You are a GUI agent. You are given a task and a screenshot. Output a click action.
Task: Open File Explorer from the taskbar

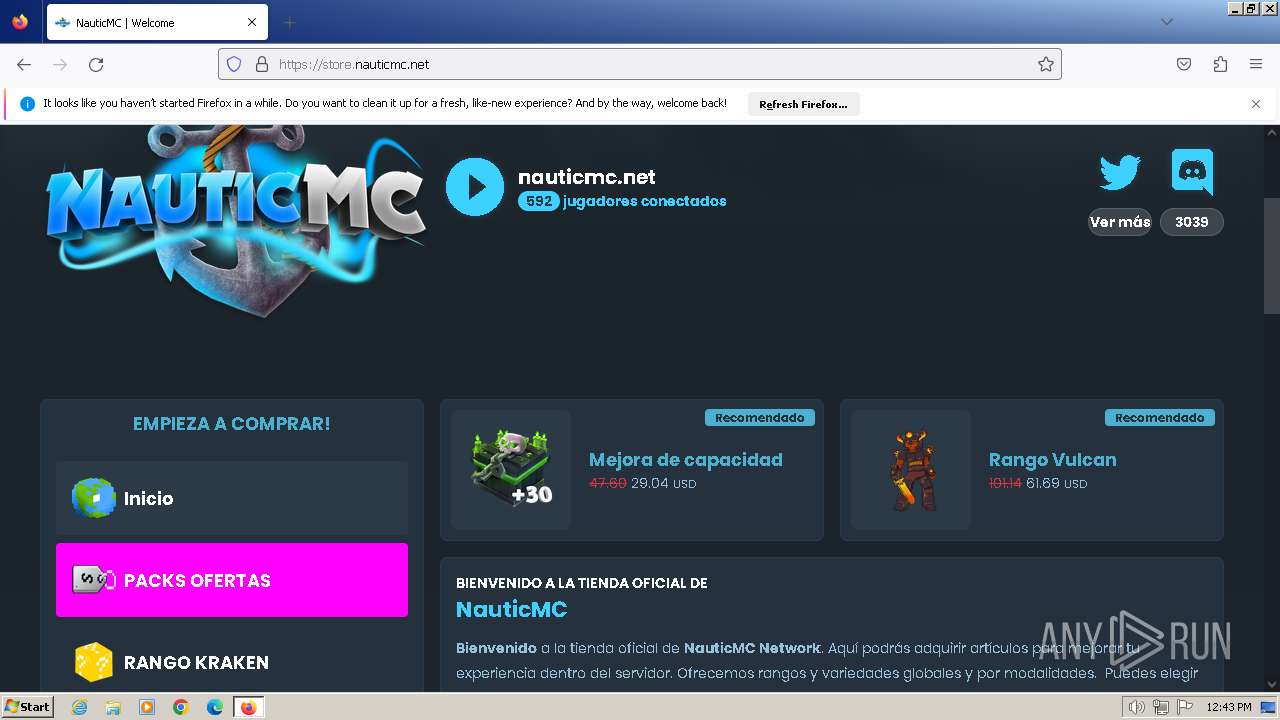point(113,707)
